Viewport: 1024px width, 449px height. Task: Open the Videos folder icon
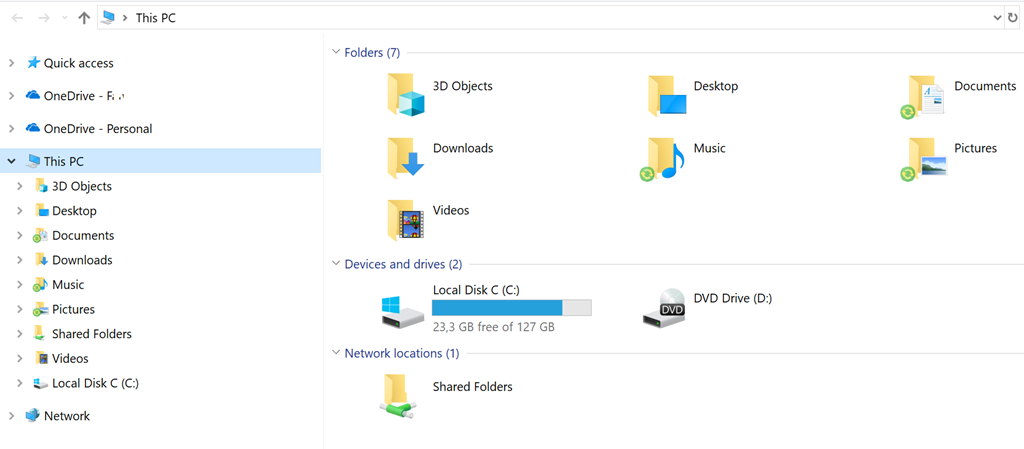tap(406, 219)
